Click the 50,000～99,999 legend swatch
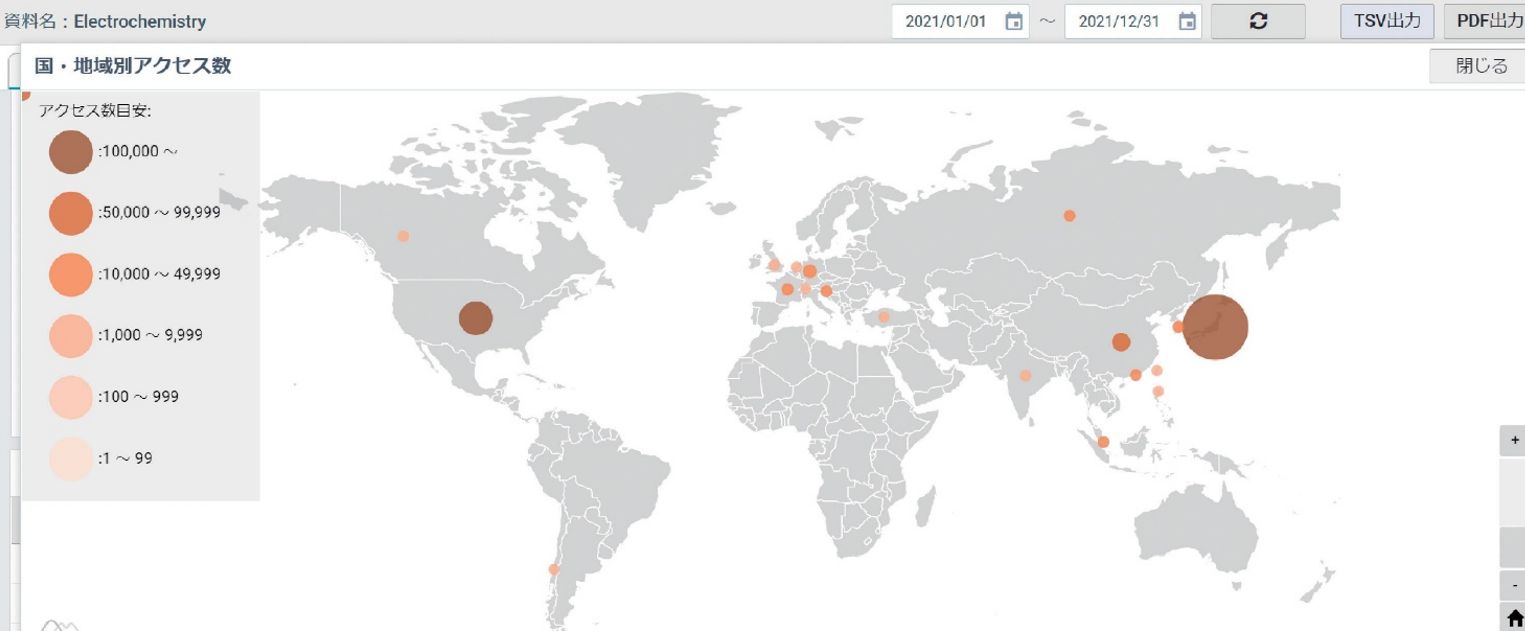This screenshot has height=632, width=1525. [71, 213]
